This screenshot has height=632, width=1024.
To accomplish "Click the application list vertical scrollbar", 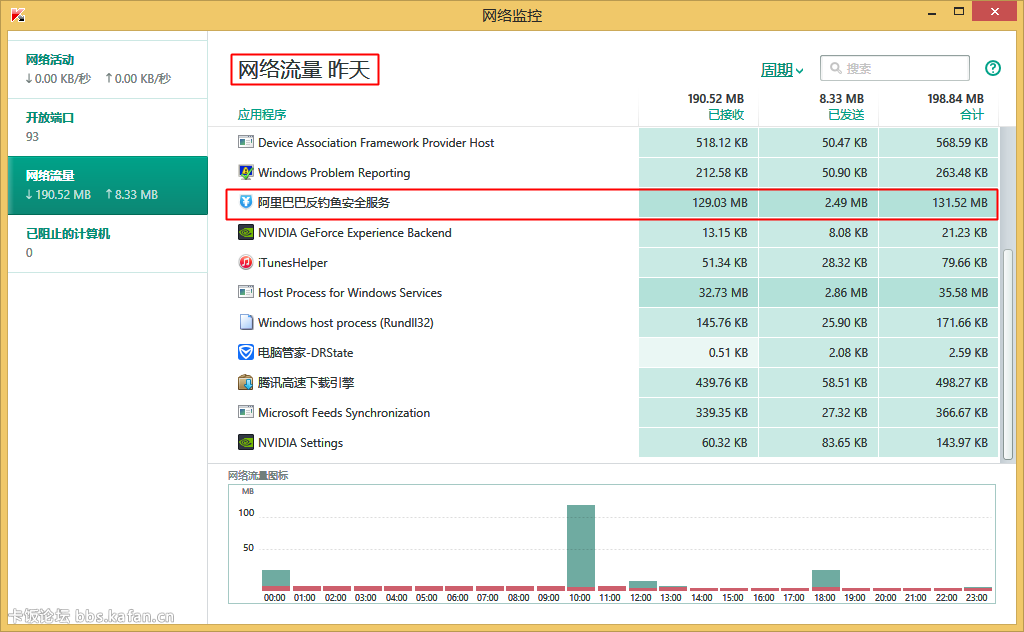I will click(1008, 353).
